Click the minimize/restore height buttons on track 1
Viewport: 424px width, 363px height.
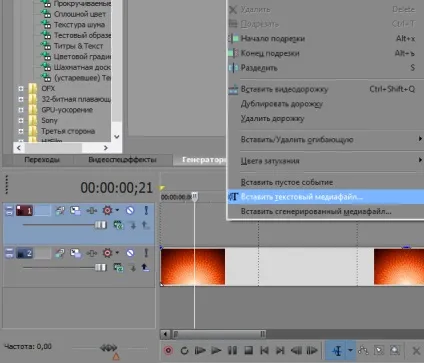[x=9, y=211]
